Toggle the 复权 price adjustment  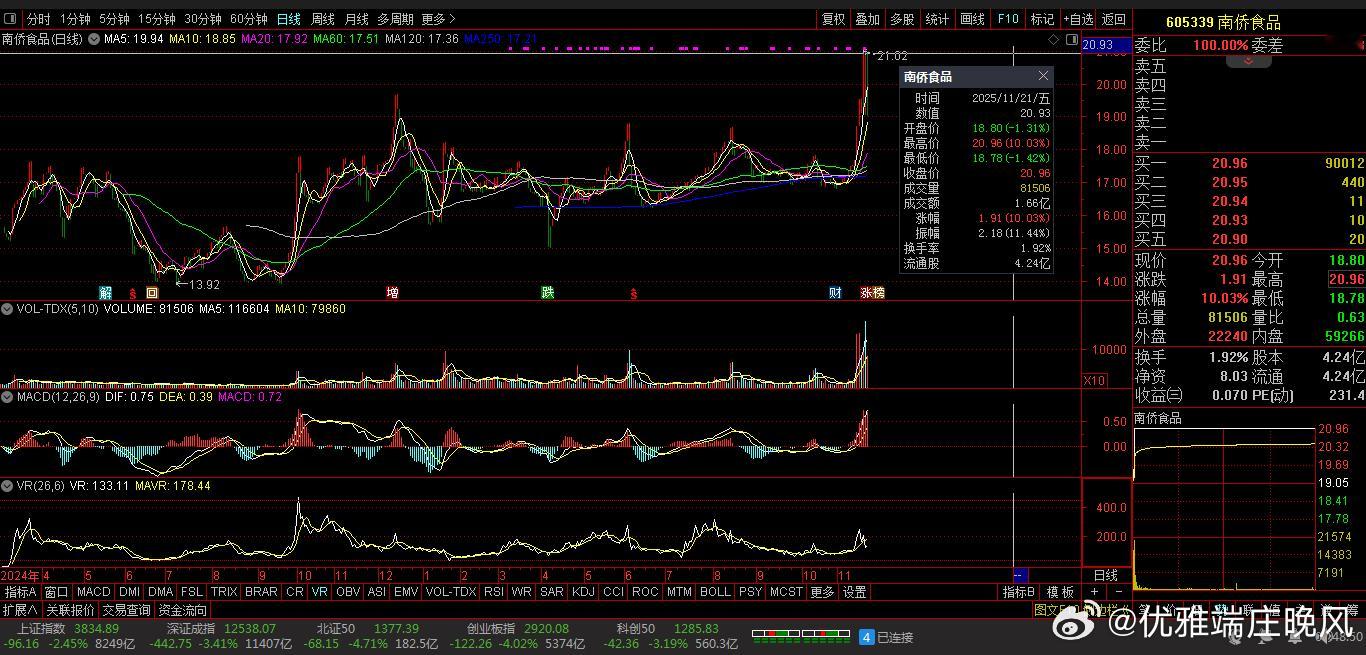[833, 19]
